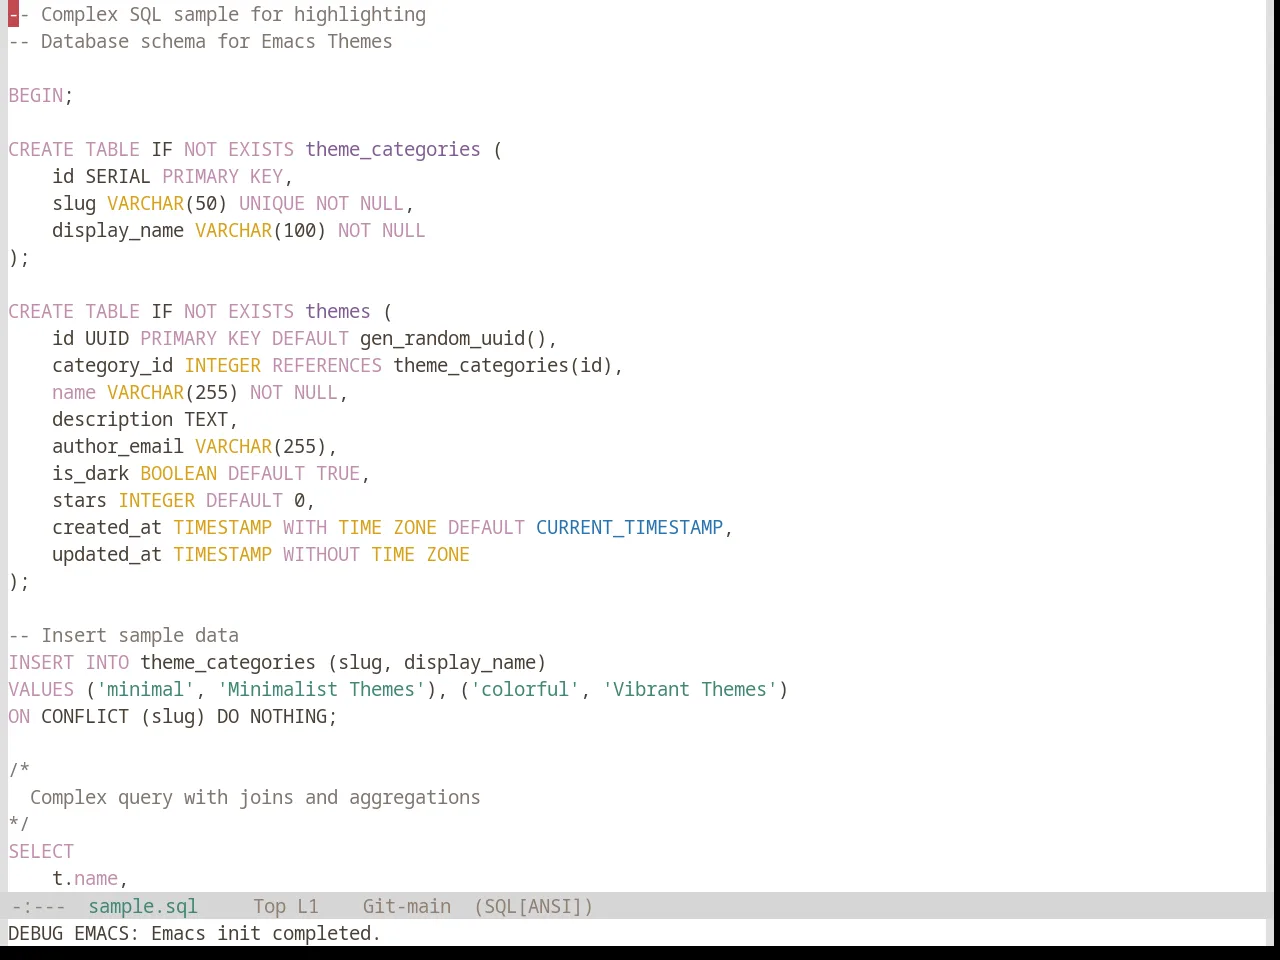
Task: Click '-- Database schema for Emacs Themes' comment
Action: coord(201,41)
